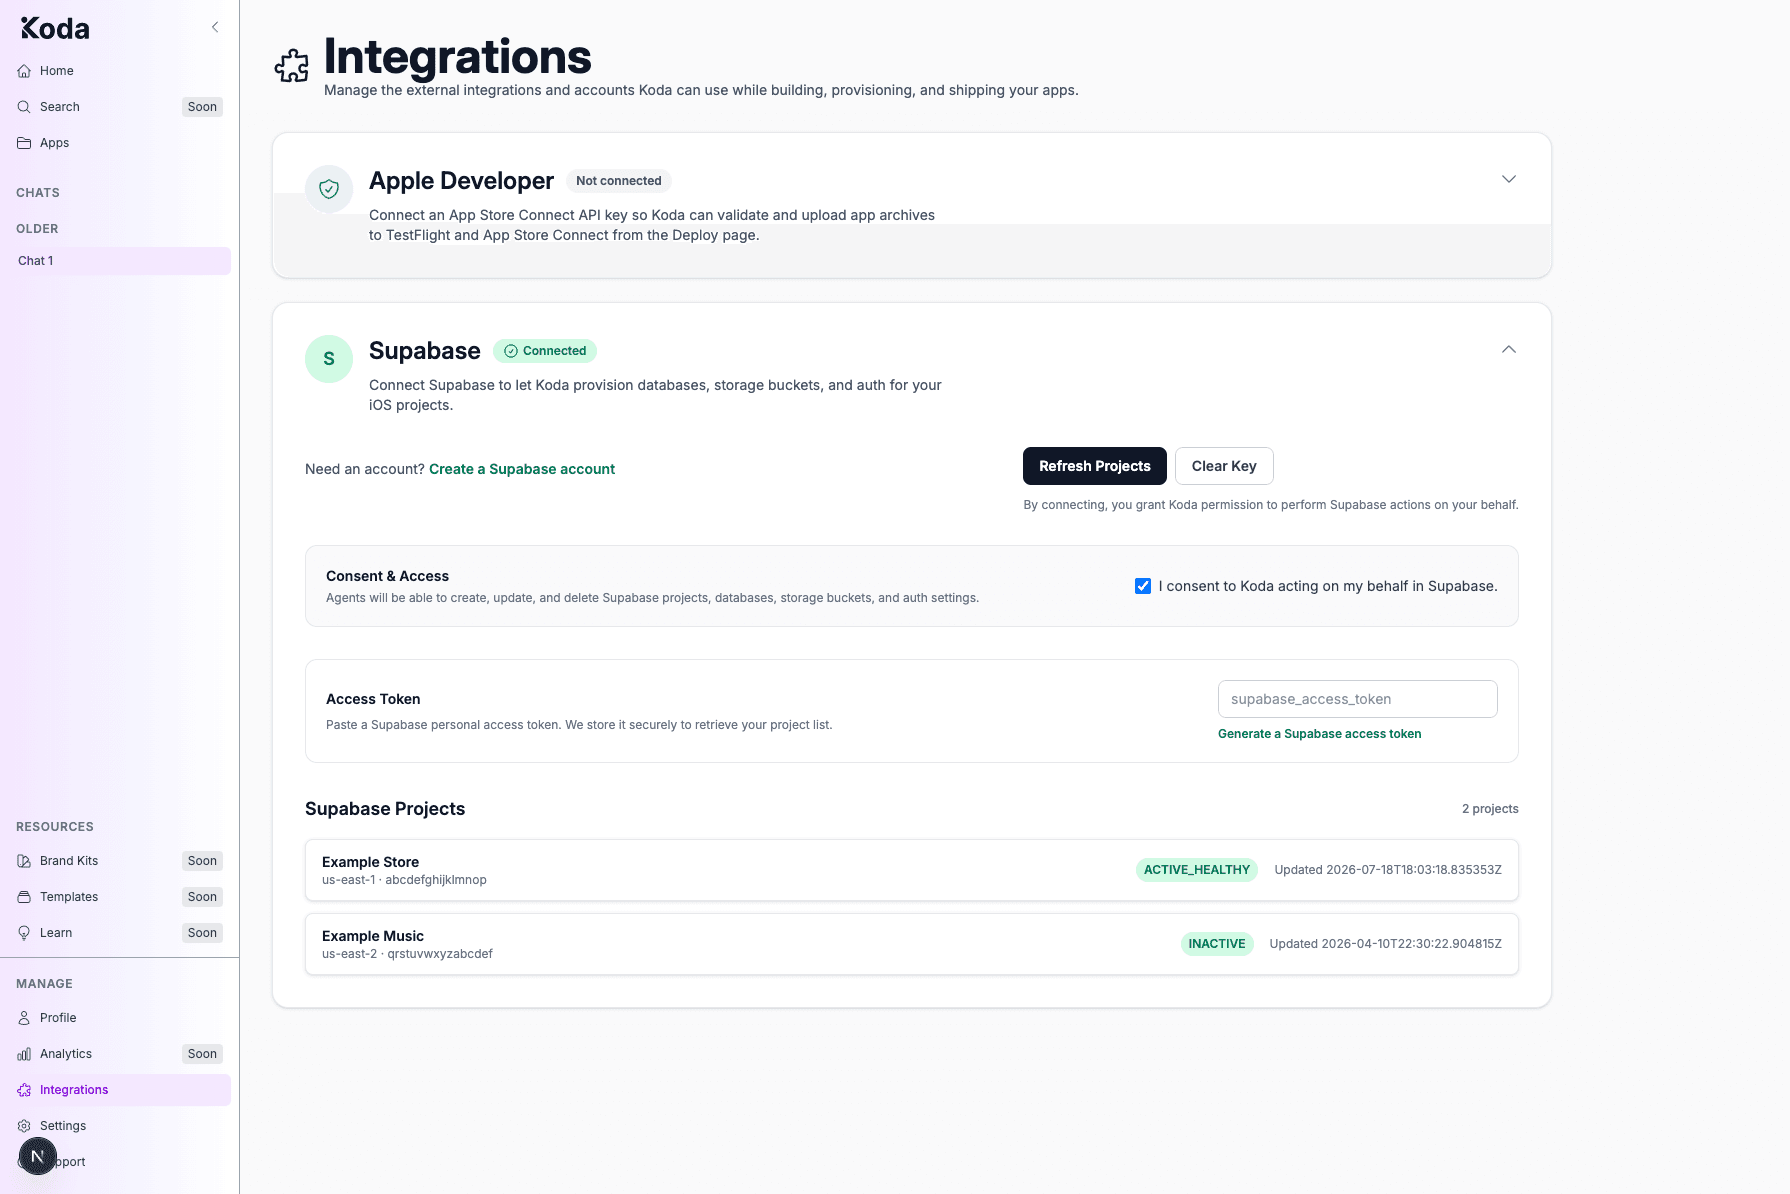Viewport: 1790px width, 1194px height.
Task: Click the Supabase Projects heading
Action: point(385,809)
